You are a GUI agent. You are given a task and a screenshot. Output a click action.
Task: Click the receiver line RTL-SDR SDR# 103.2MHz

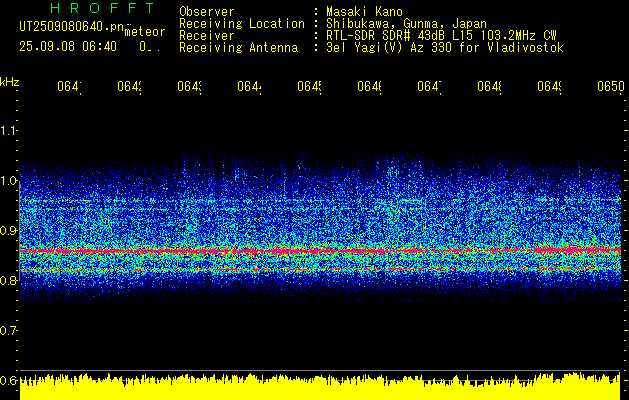441,36
